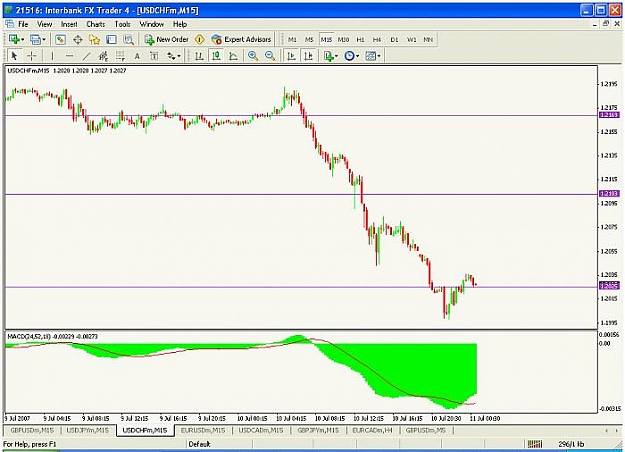This screenshot has height=452, width=625.
Task: Choose the Vertical Line drawing tool
Action: (52, 56)
